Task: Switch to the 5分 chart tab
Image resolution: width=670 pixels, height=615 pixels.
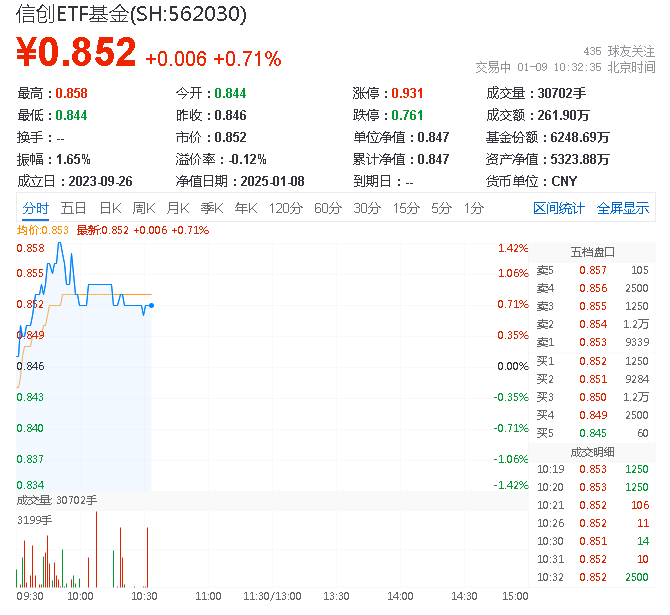Action: pos(441,209)
